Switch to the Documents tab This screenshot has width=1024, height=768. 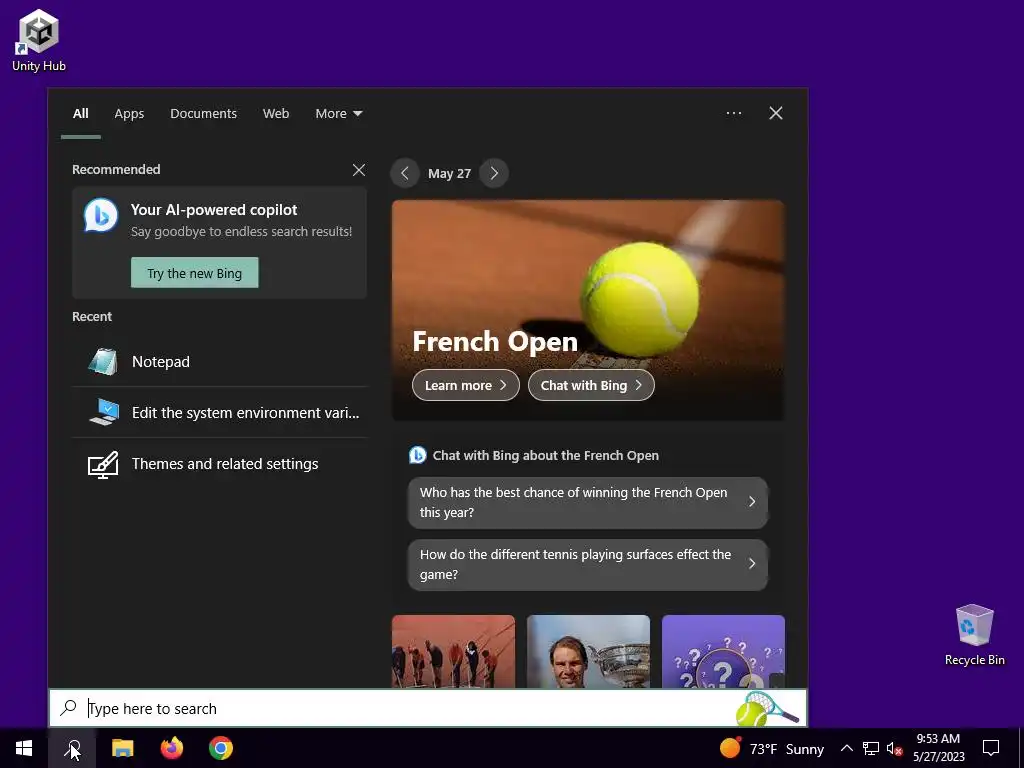pos(203,114)
